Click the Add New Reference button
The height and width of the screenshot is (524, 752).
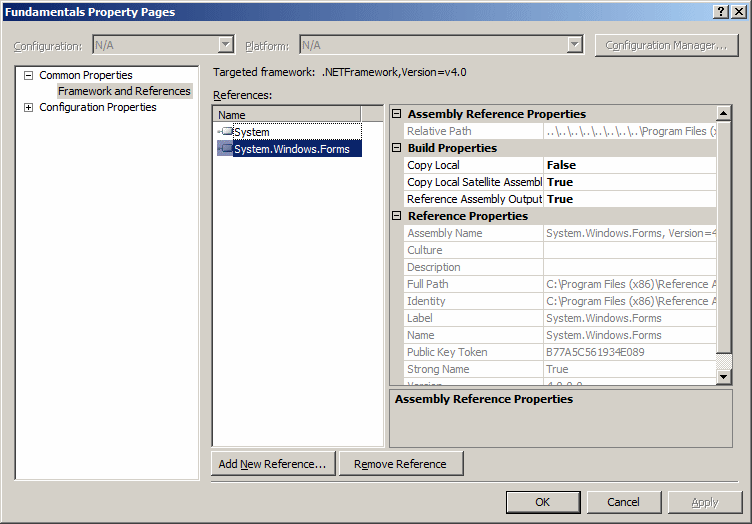pyautogui.click(x=273, y=464)
